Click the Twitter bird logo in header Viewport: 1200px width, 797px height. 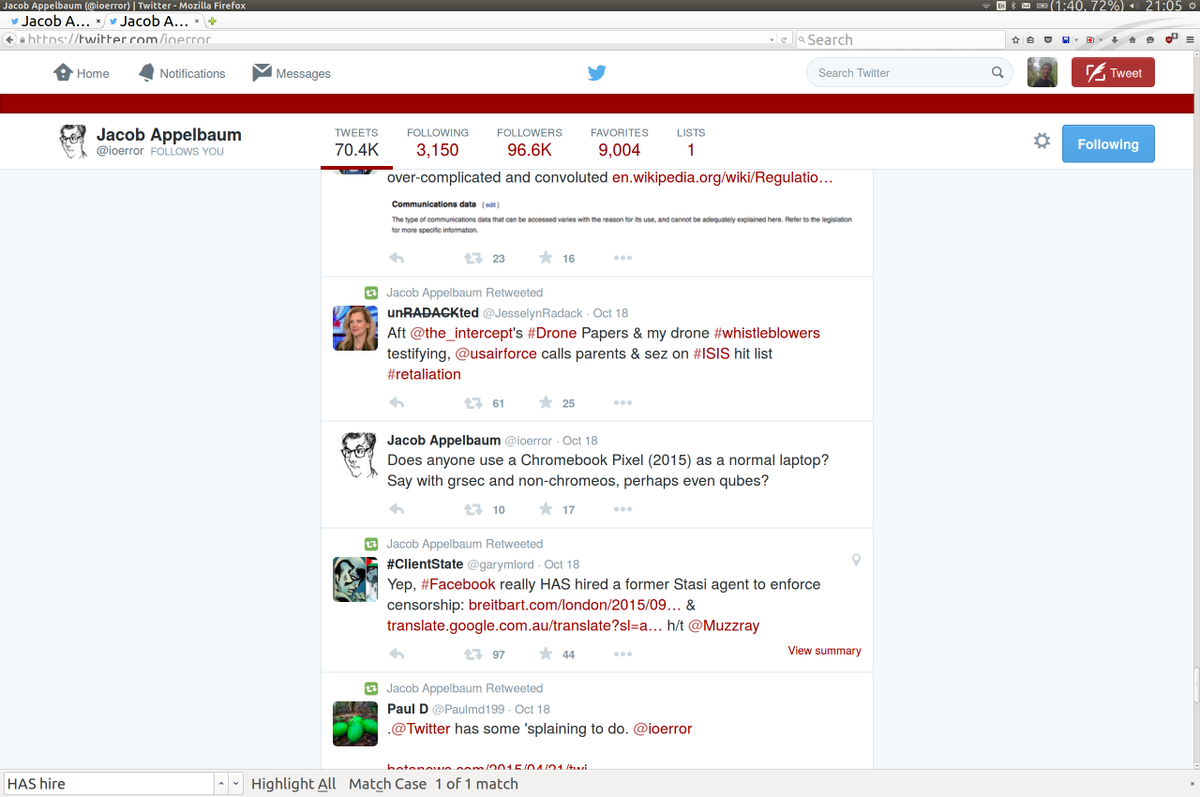(597, 73)
